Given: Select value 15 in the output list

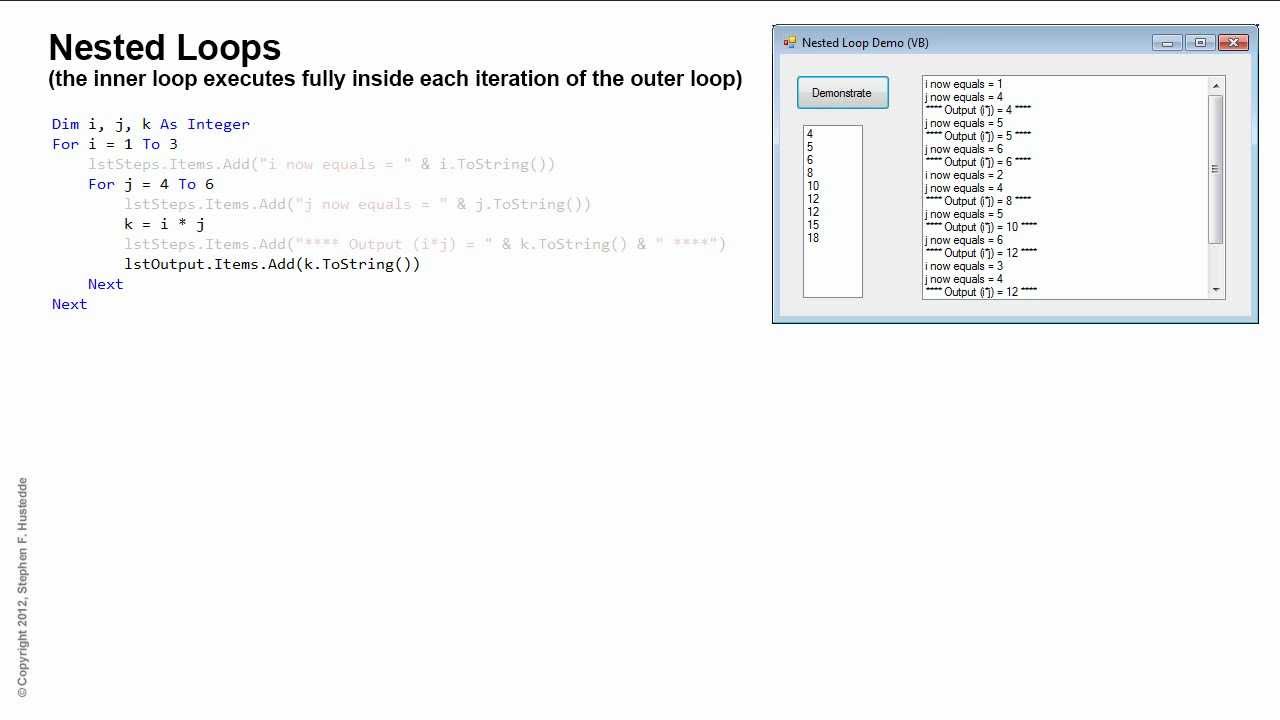Looking at the screenshot, I should pyautogui.click(x=833, y=225).
